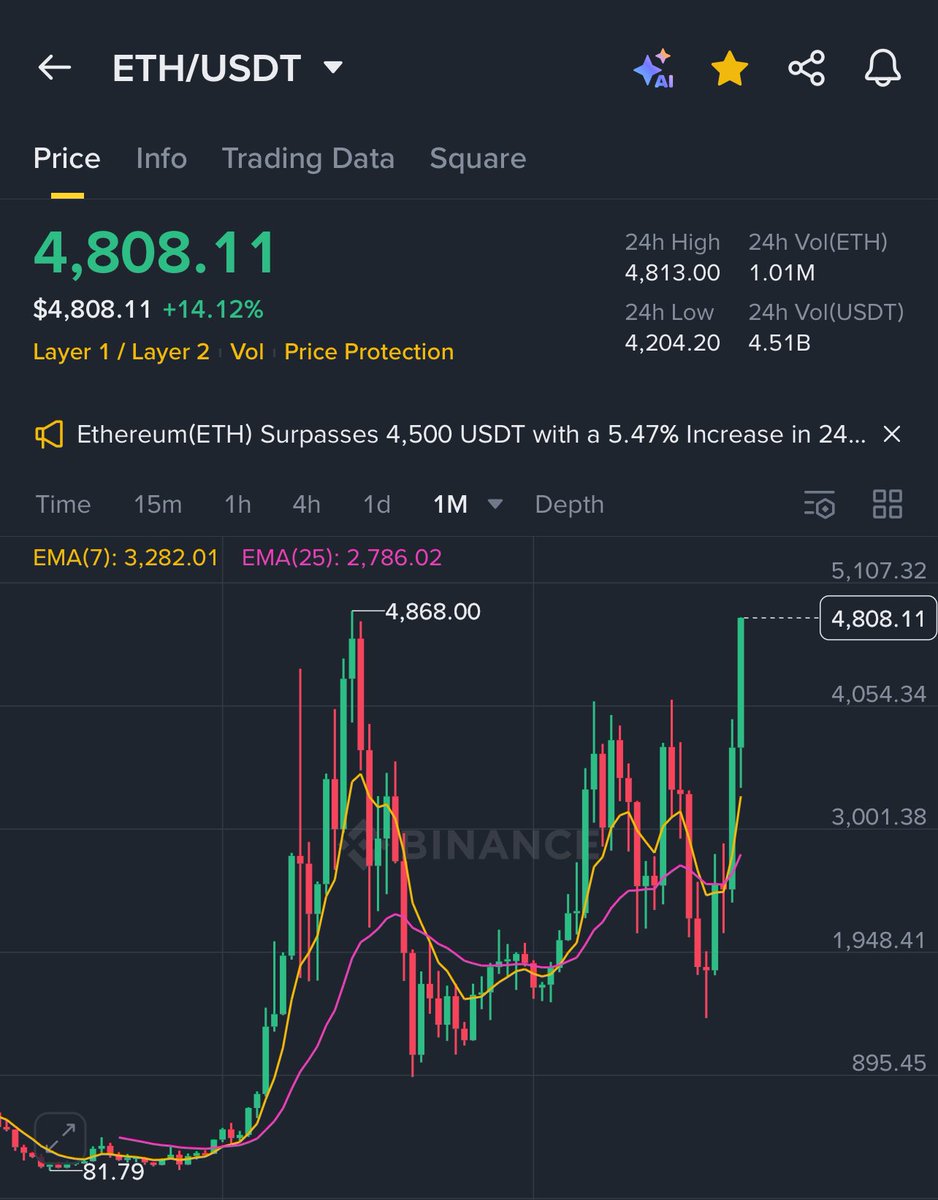This screenshot has height=1200, width=938.
Task: Switch to Depth chart
Action: pyautogui.click(x=569, y=505)
